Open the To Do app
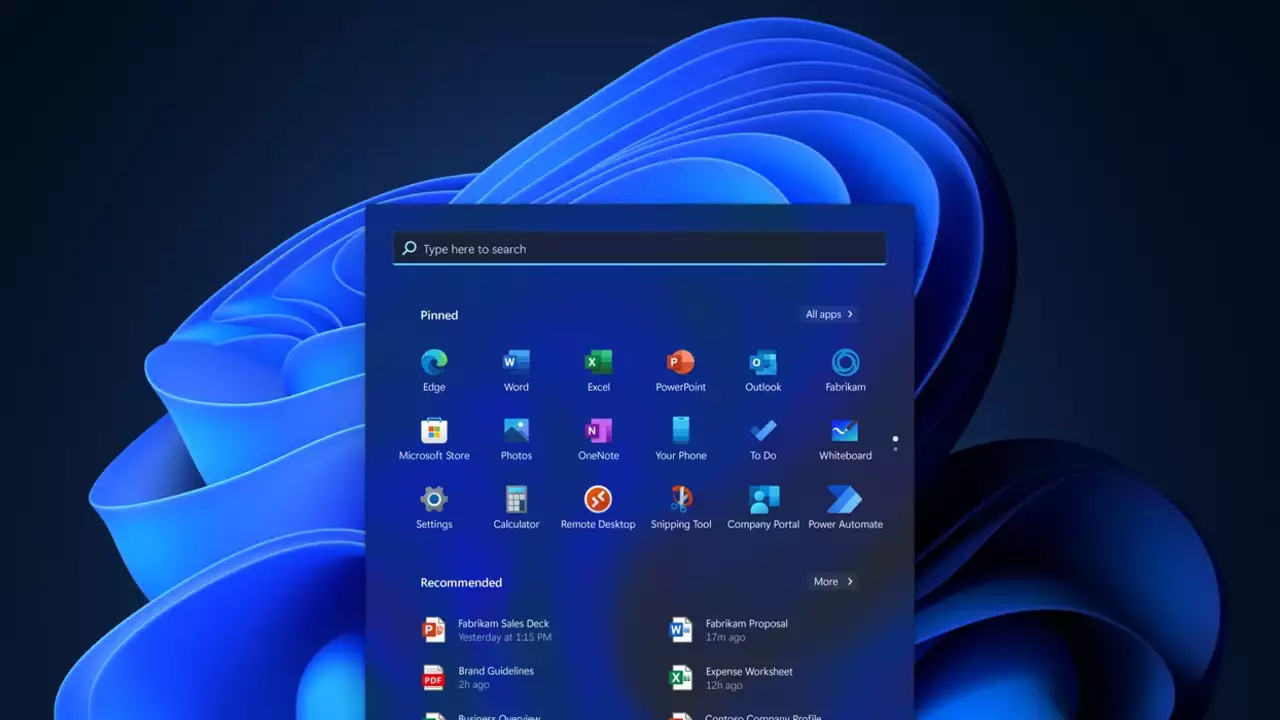 pyautogui.click(x=763, y=439)
